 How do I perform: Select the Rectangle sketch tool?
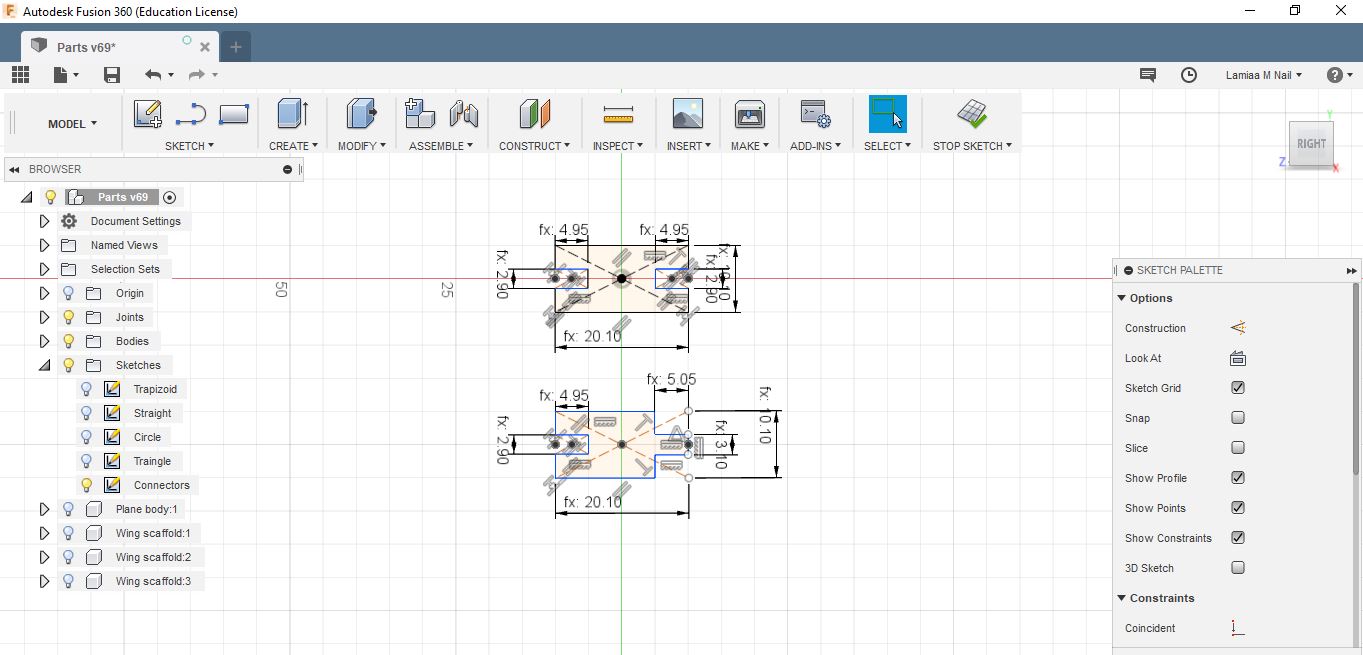(x=233, y=114)
